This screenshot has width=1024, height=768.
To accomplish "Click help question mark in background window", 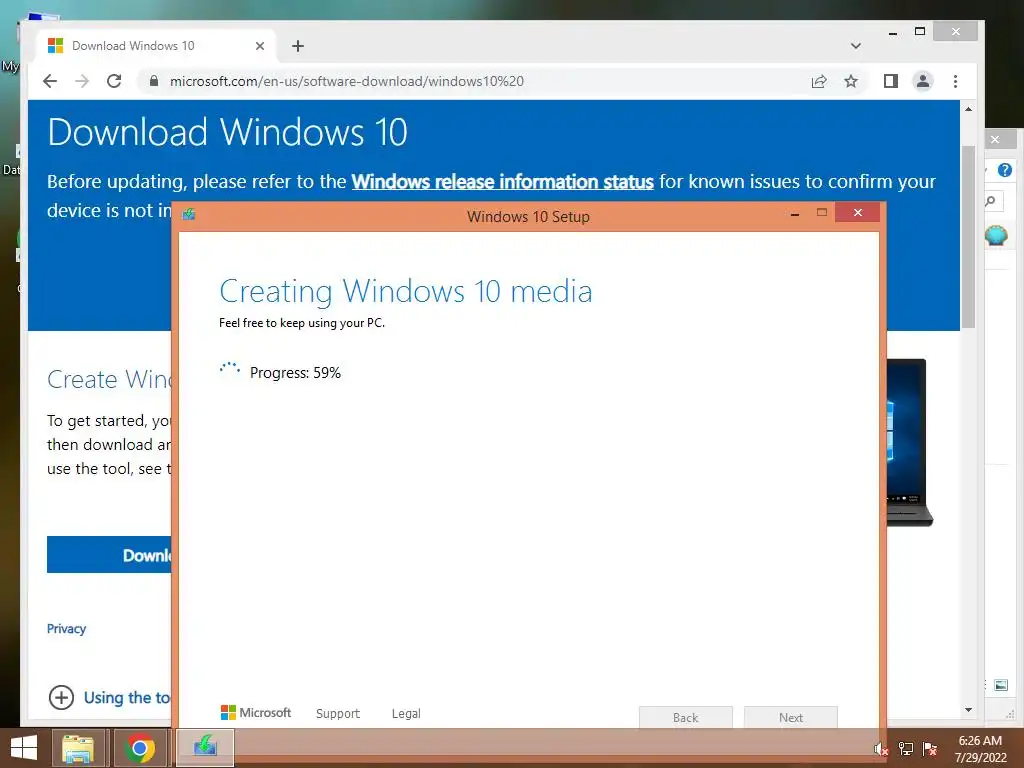I will (1004, 170).
